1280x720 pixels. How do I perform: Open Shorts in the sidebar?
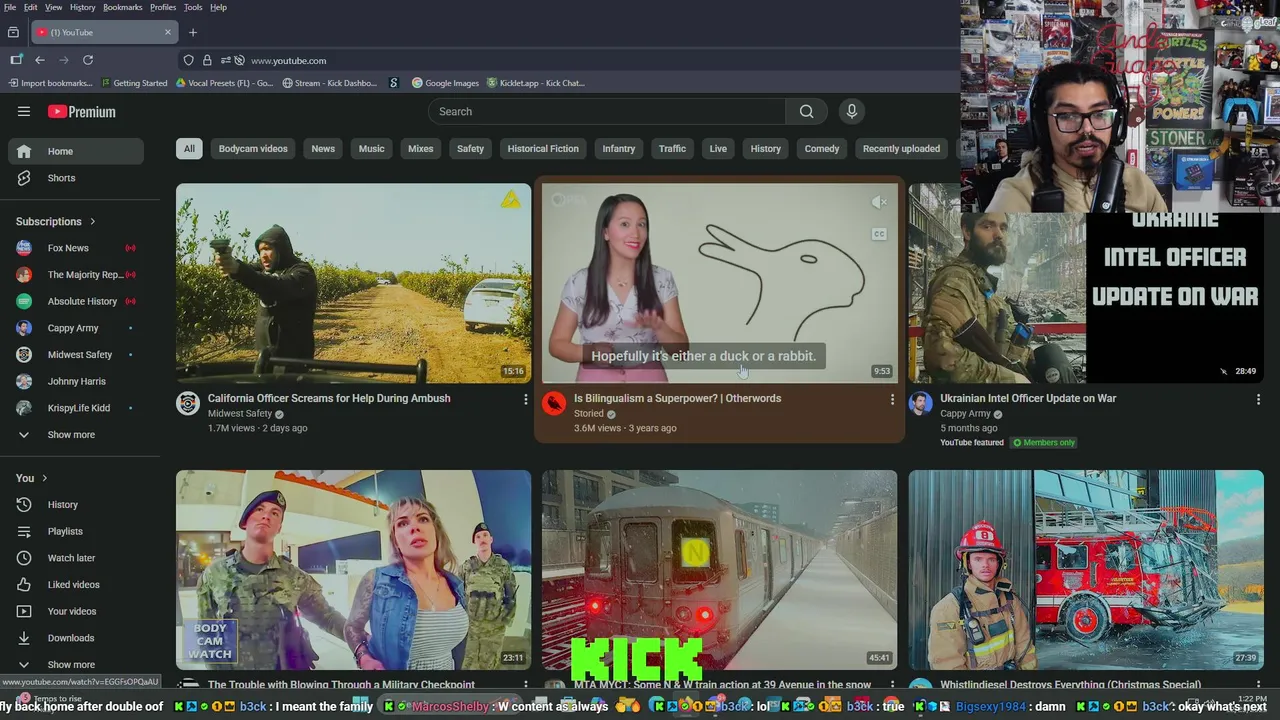point(76,178)
